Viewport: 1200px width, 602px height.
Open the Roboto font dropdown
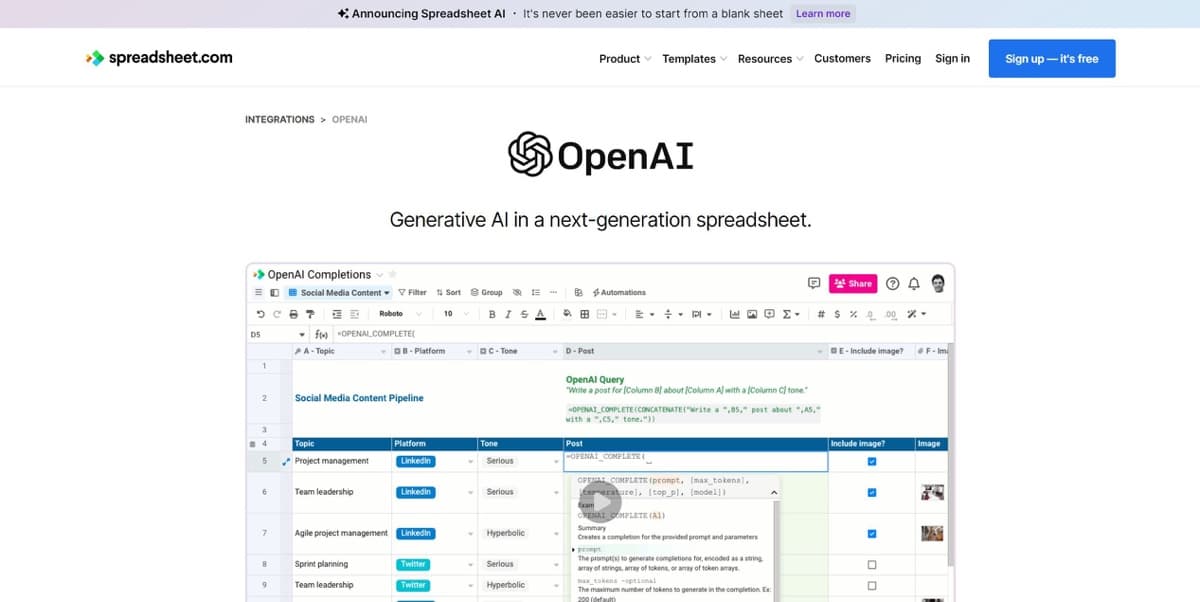pyautogui.click(x=400, y=314)
